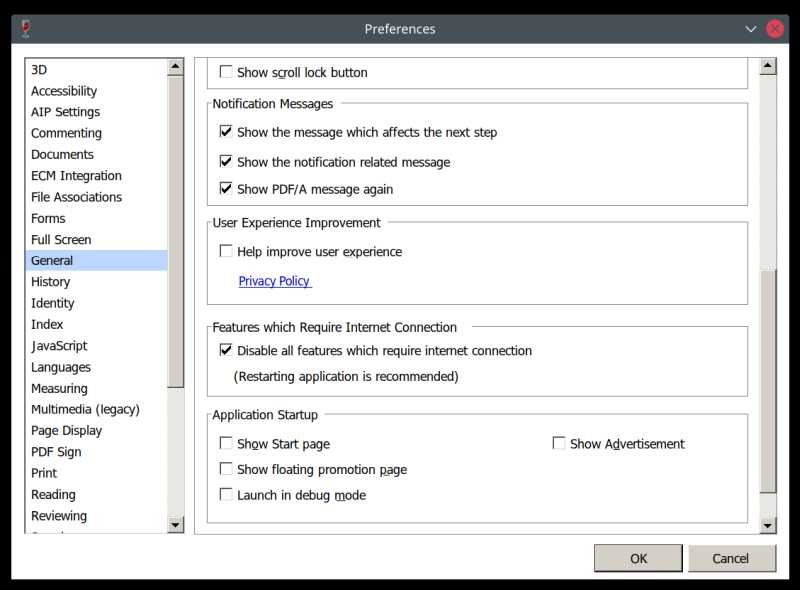
Task: Uncheck "Show the notification related message"
Action: tap(226, 161)
